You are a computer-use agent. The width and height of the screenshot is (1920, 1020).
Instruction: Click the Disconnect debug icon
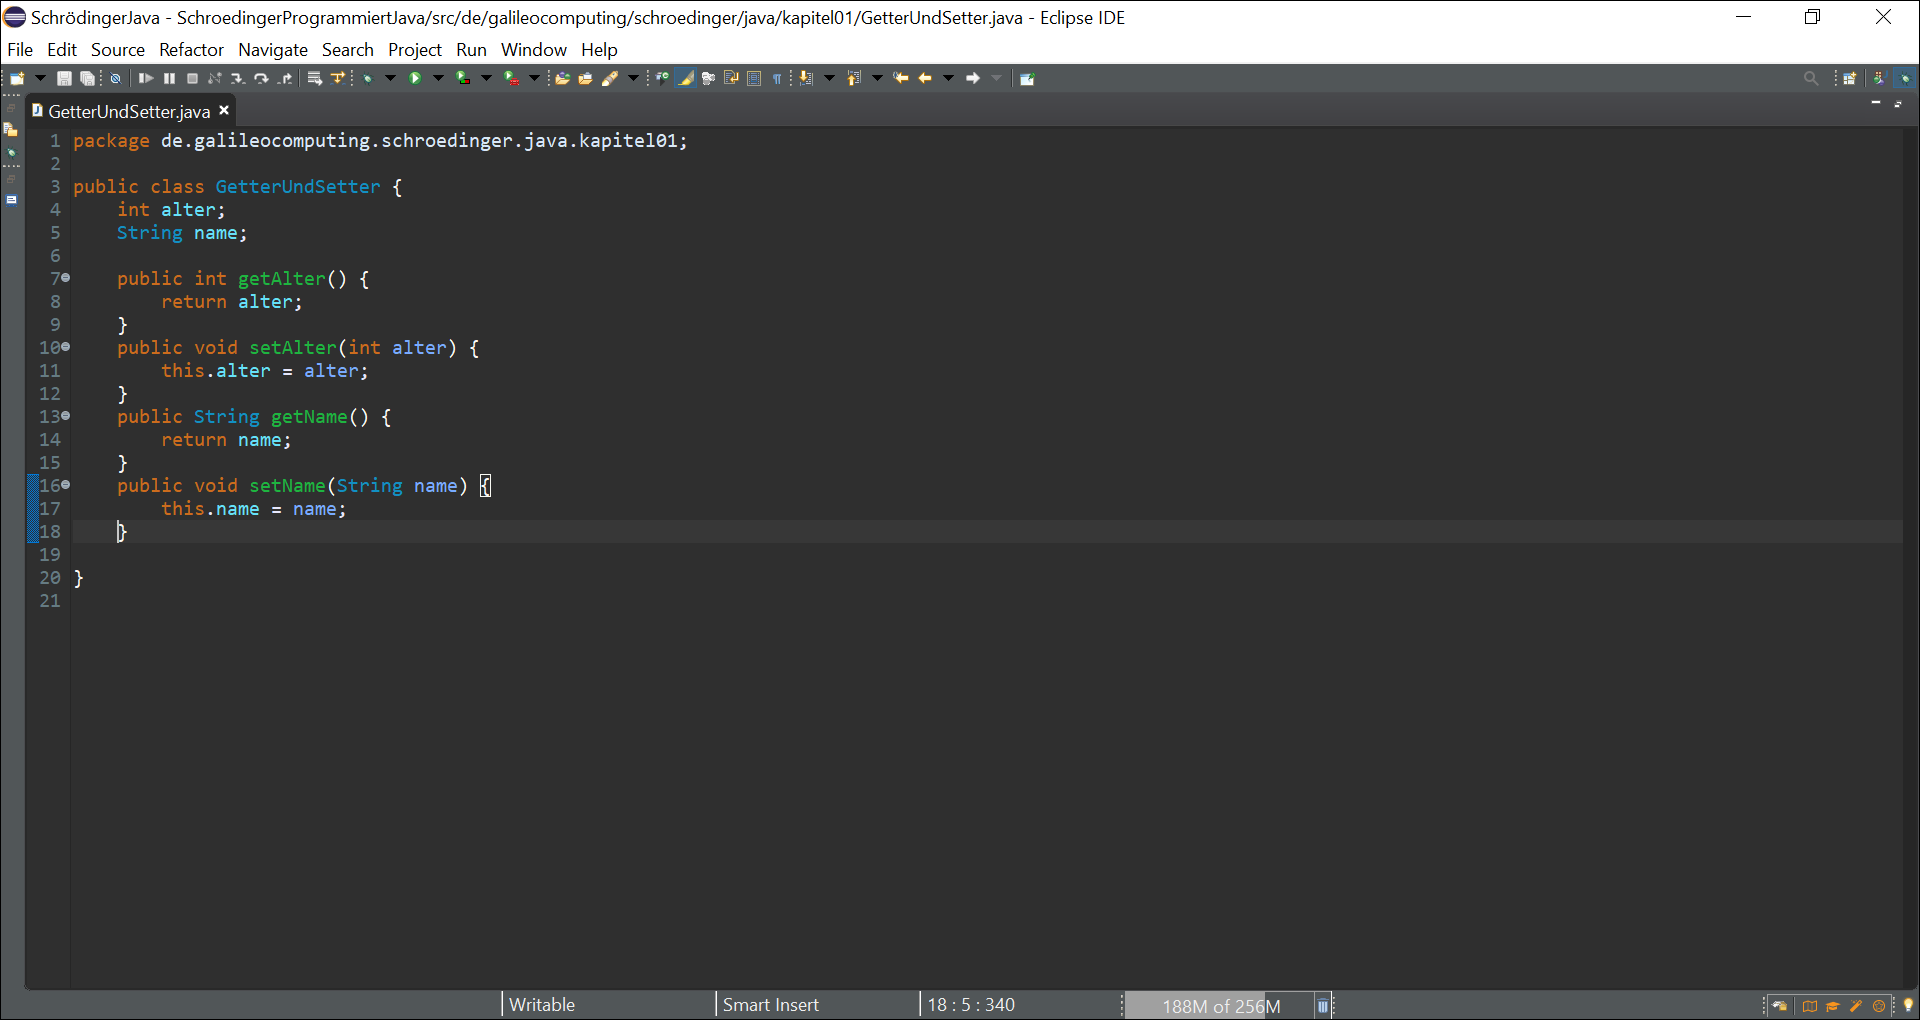[215, 78]
